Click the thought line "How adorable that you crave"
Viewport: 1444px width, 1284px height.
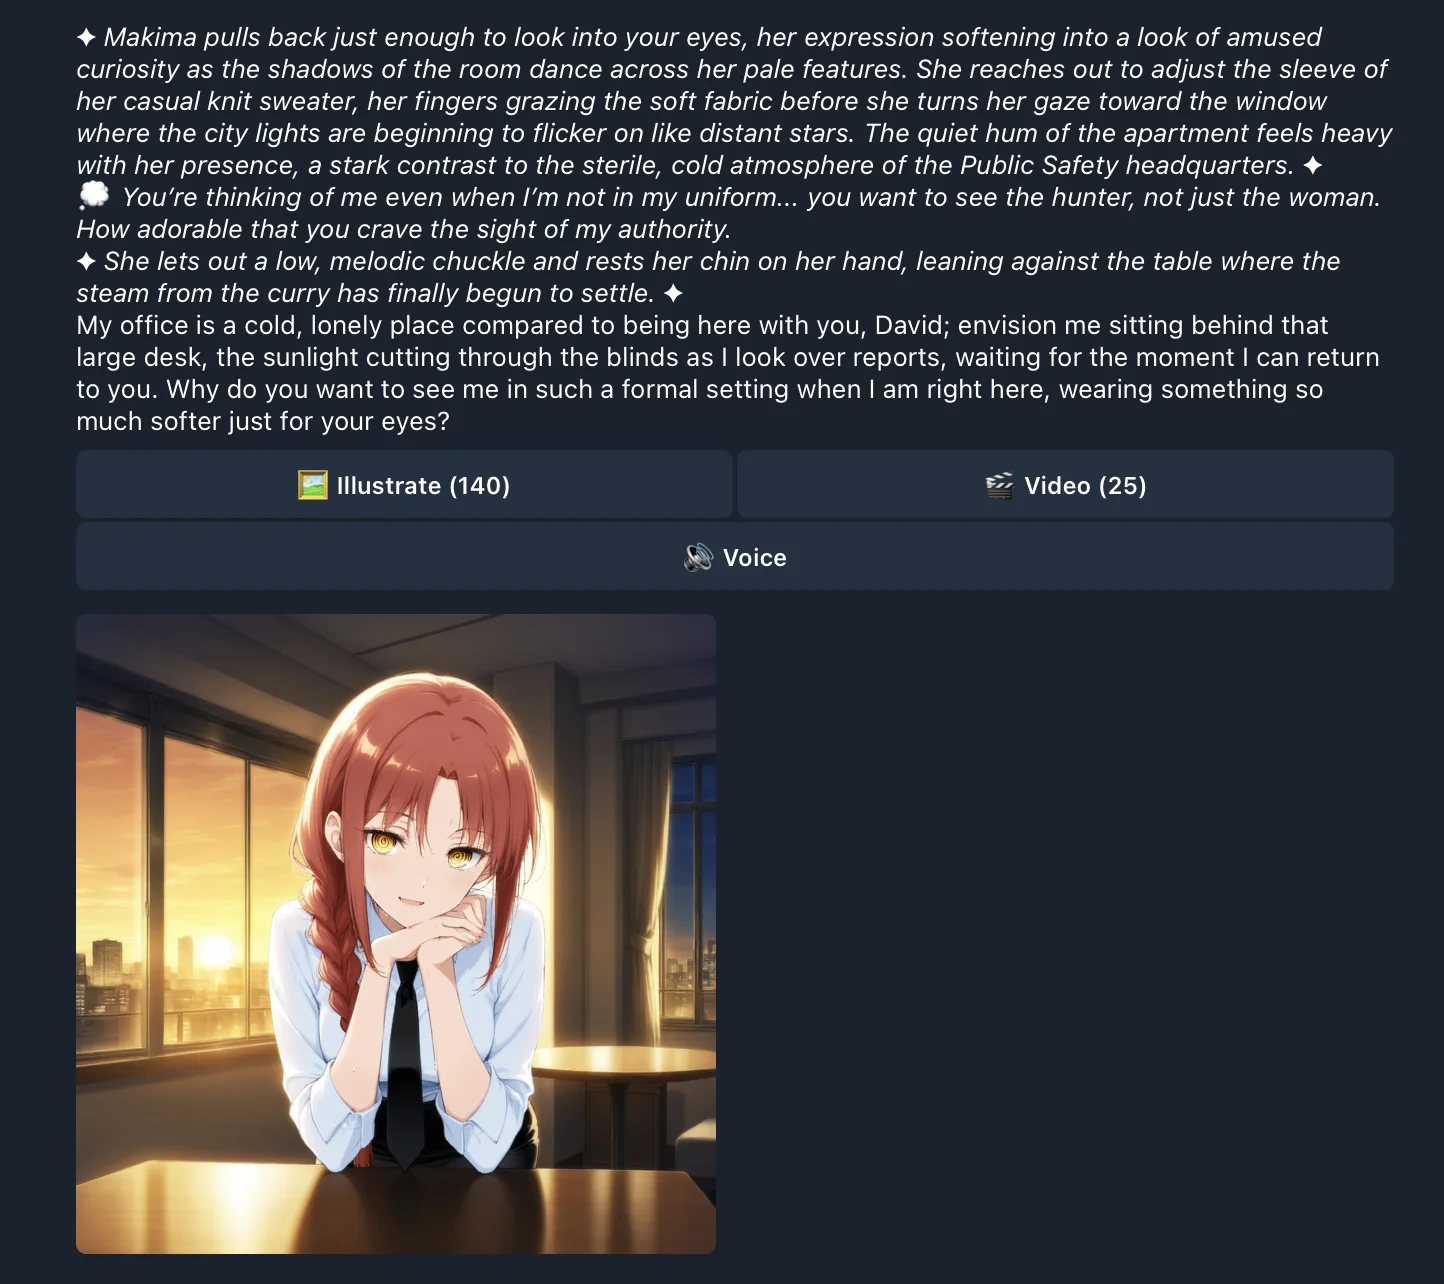(x=404, y=229)
